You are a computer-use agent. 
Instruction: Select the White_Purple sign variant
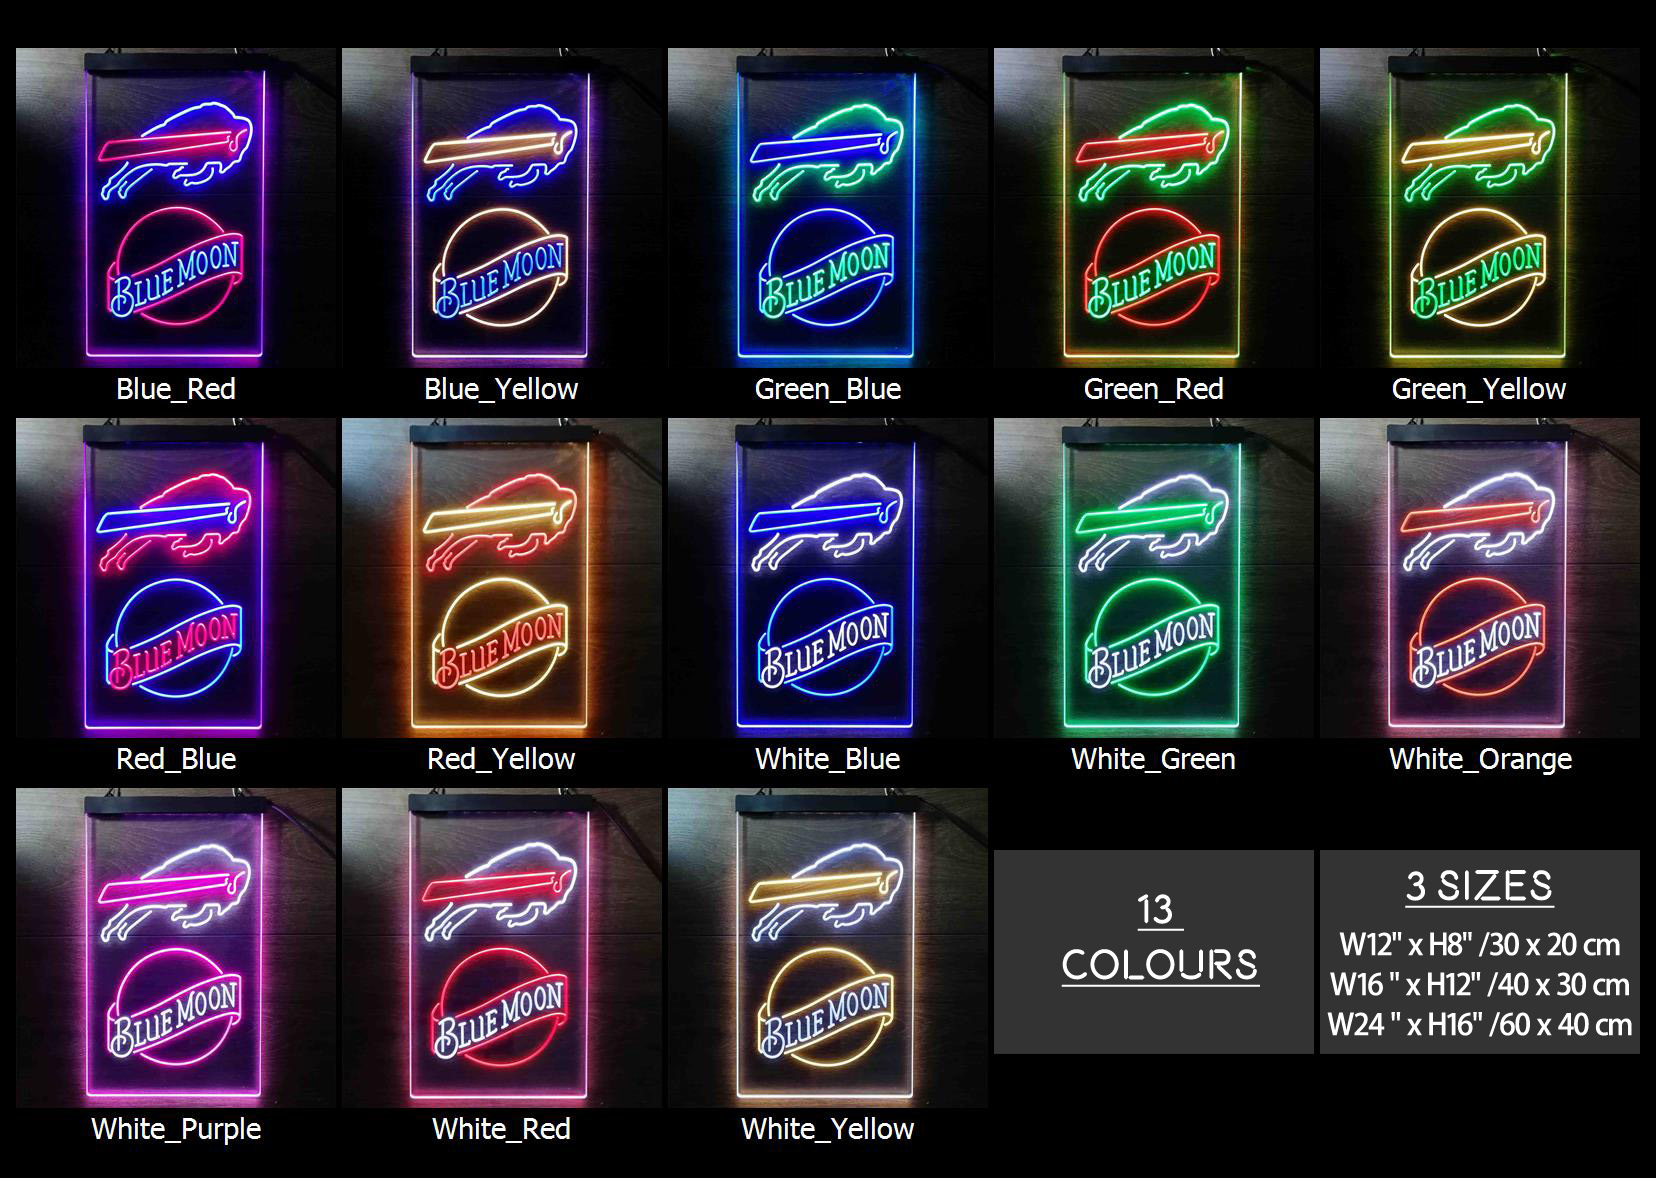176,948
